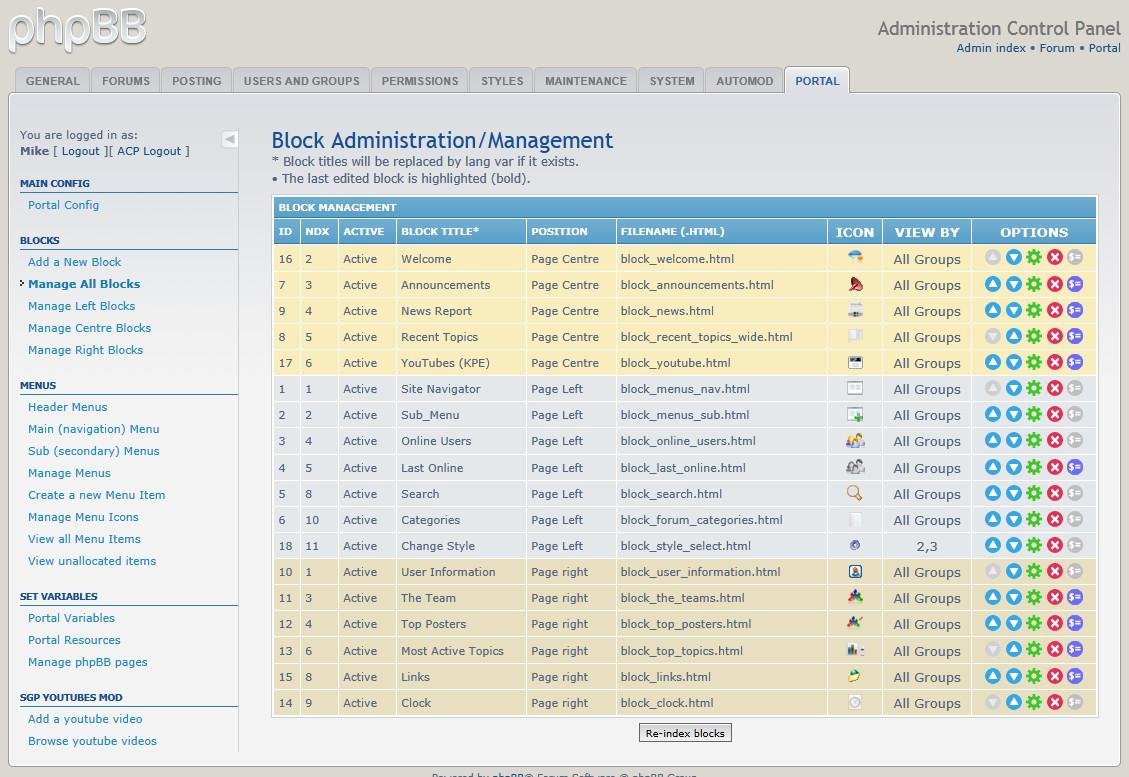Image resolution: width=1129 pixels, height=777 pixels.
Task: Switch to the STYLES tab
Action: 501,80
